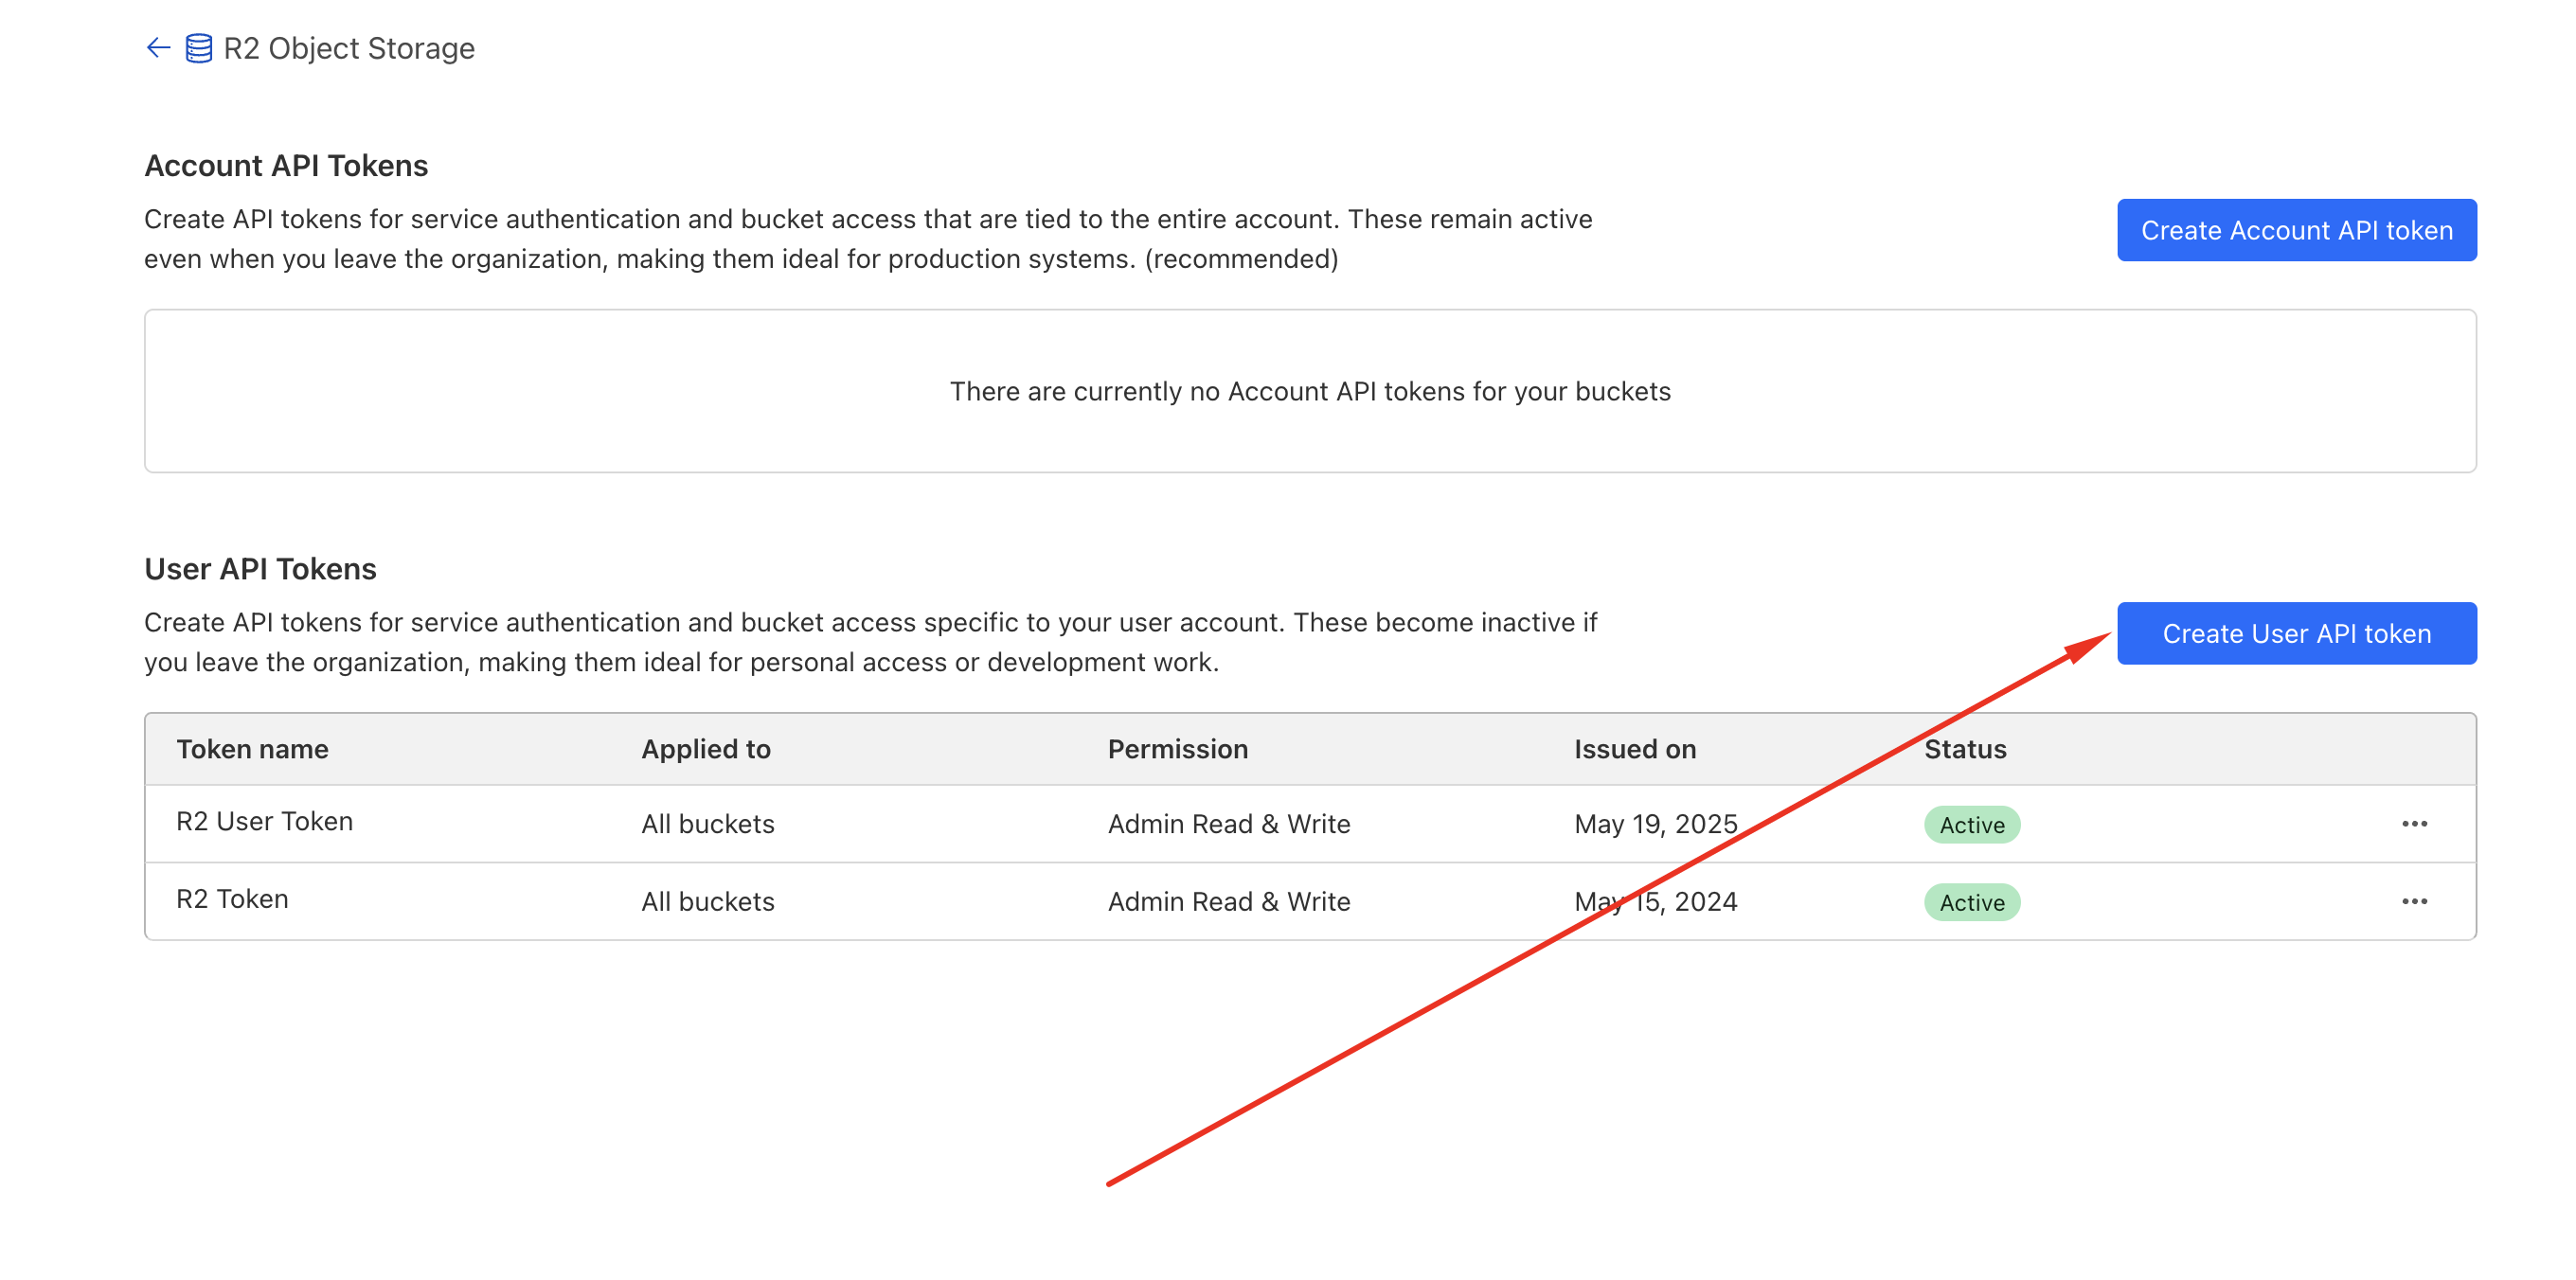Click the User API Tokens heading
The width and height of the screenshot is (2576, 1280).
point(260,568)
